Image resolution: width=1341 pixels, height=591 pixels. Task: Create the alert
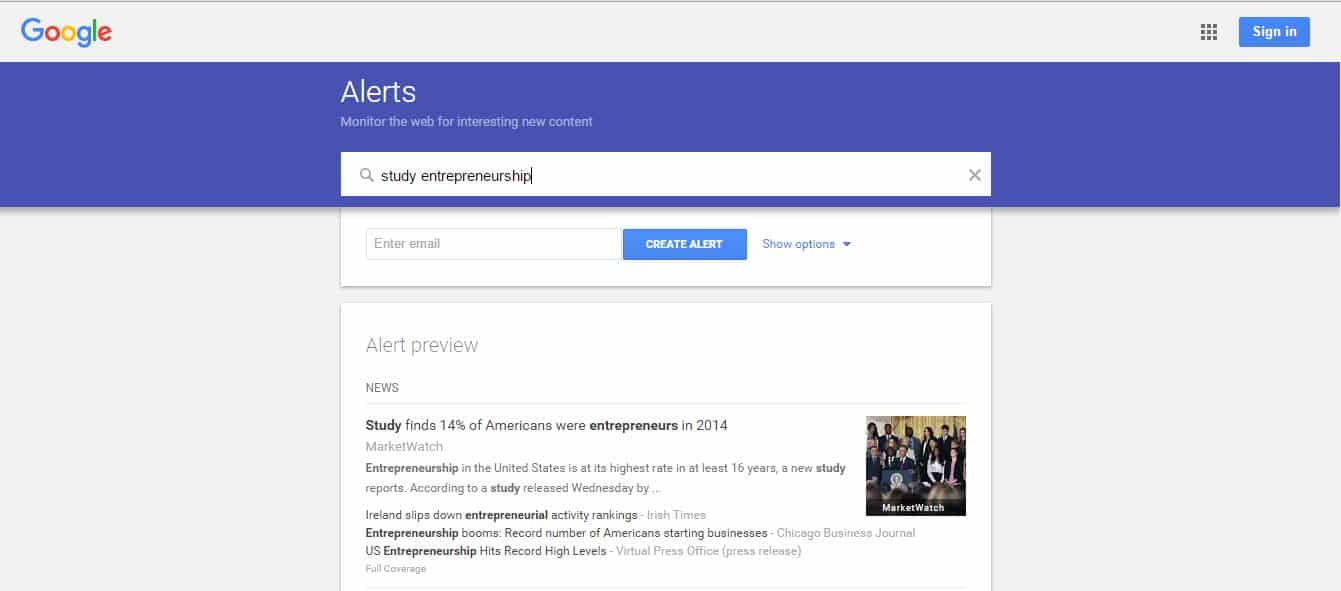684,244
